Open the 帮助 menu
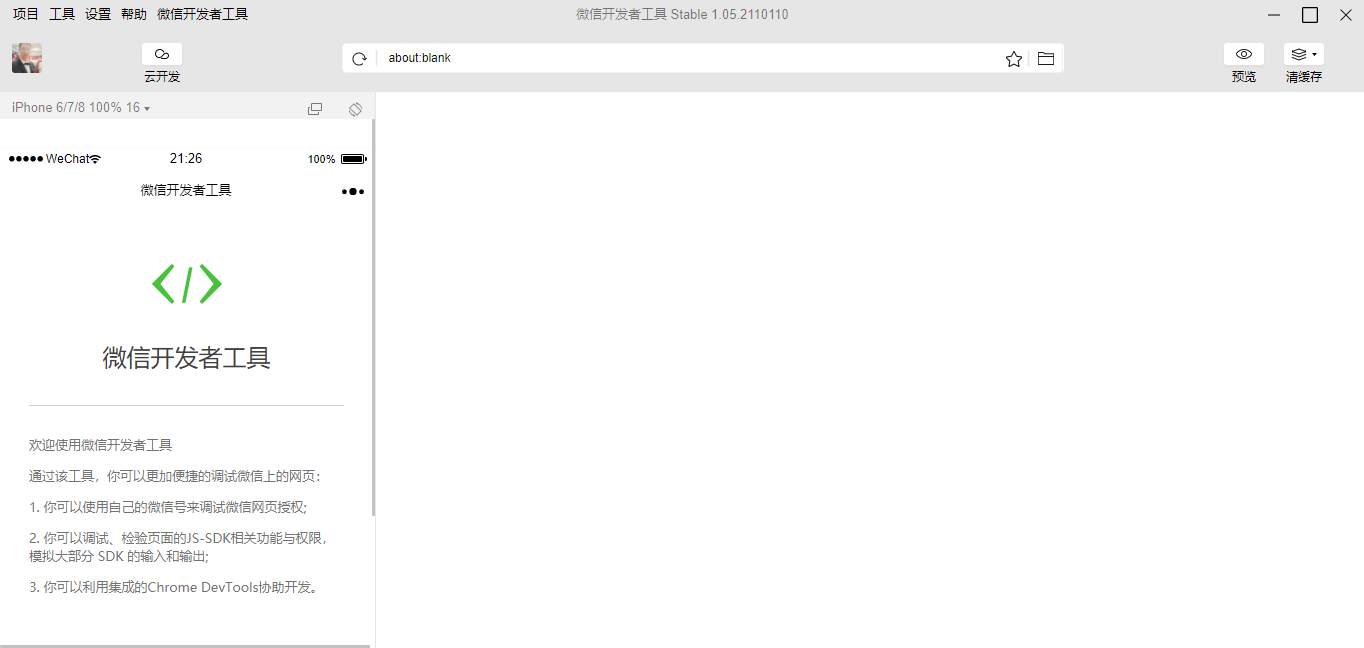The width and height of the screenshot is (1364, 648). click(x=134, y=14)
